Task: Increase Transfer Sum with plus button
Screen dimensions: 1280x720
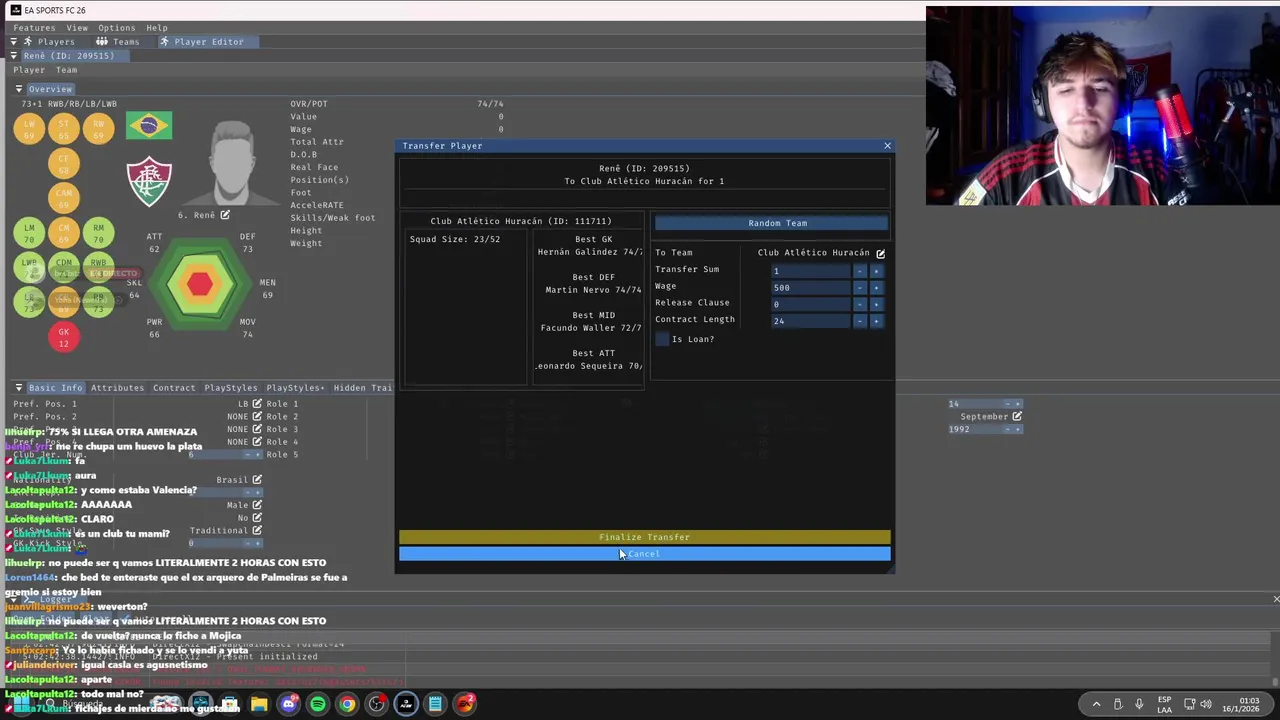Action: (x=876, y=271)
